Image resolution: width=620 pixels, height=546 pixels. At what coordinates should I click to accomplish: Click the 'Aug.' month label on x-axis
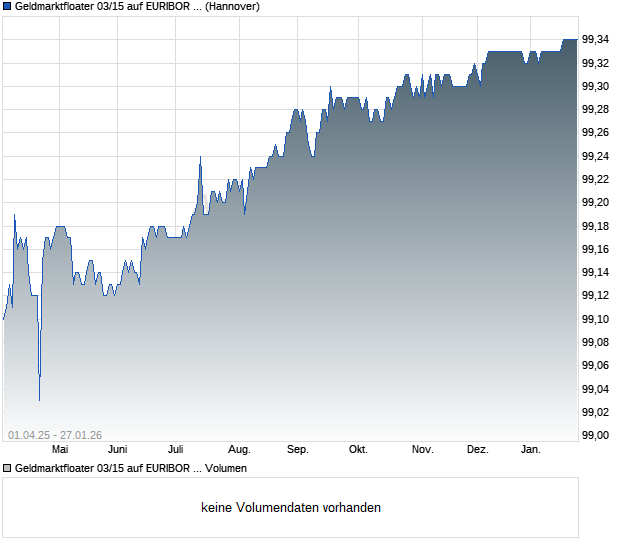tap(239, 450)
